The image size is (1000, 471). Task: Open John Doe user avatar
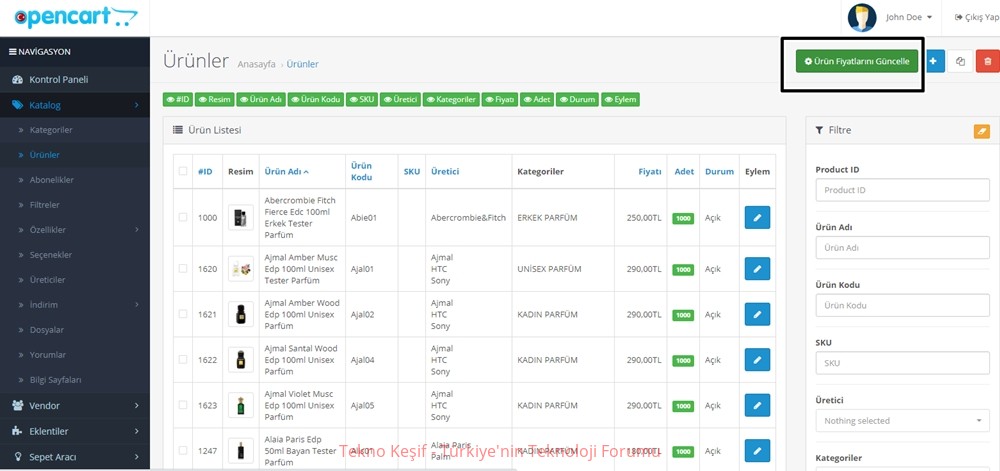(x=862, y=17)
